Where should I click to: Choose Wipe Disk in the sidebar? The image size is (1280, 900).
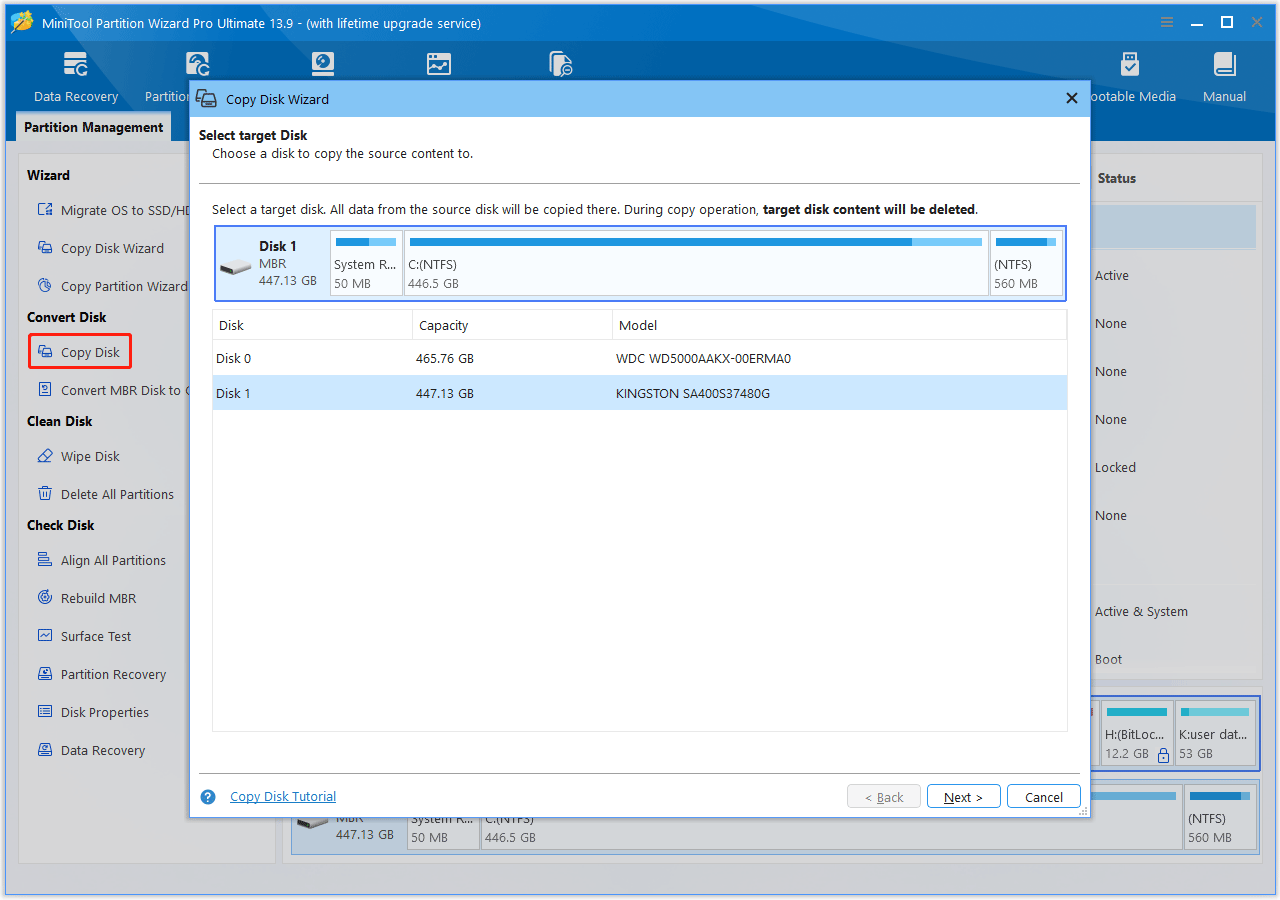point(79,456)
